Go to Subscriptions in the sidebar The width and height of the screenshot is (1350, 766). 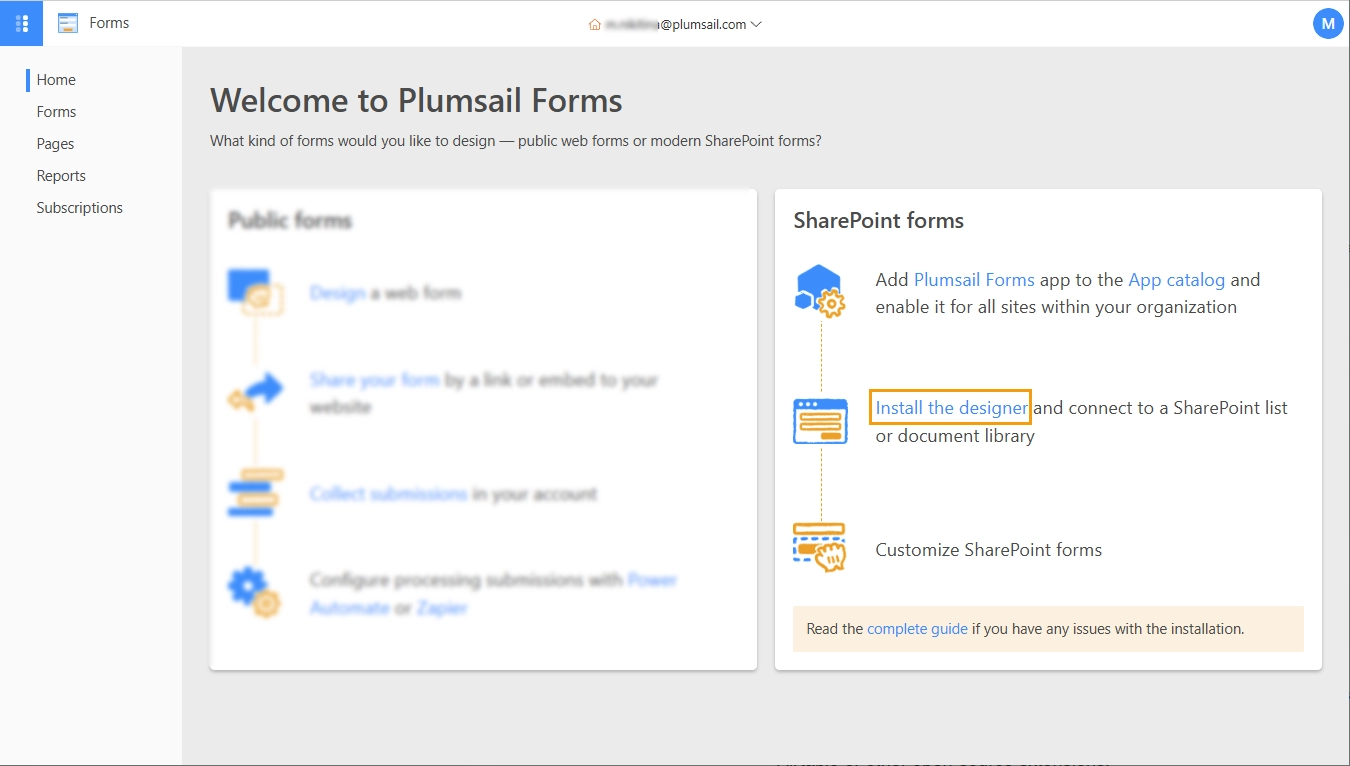pos(79,207)
